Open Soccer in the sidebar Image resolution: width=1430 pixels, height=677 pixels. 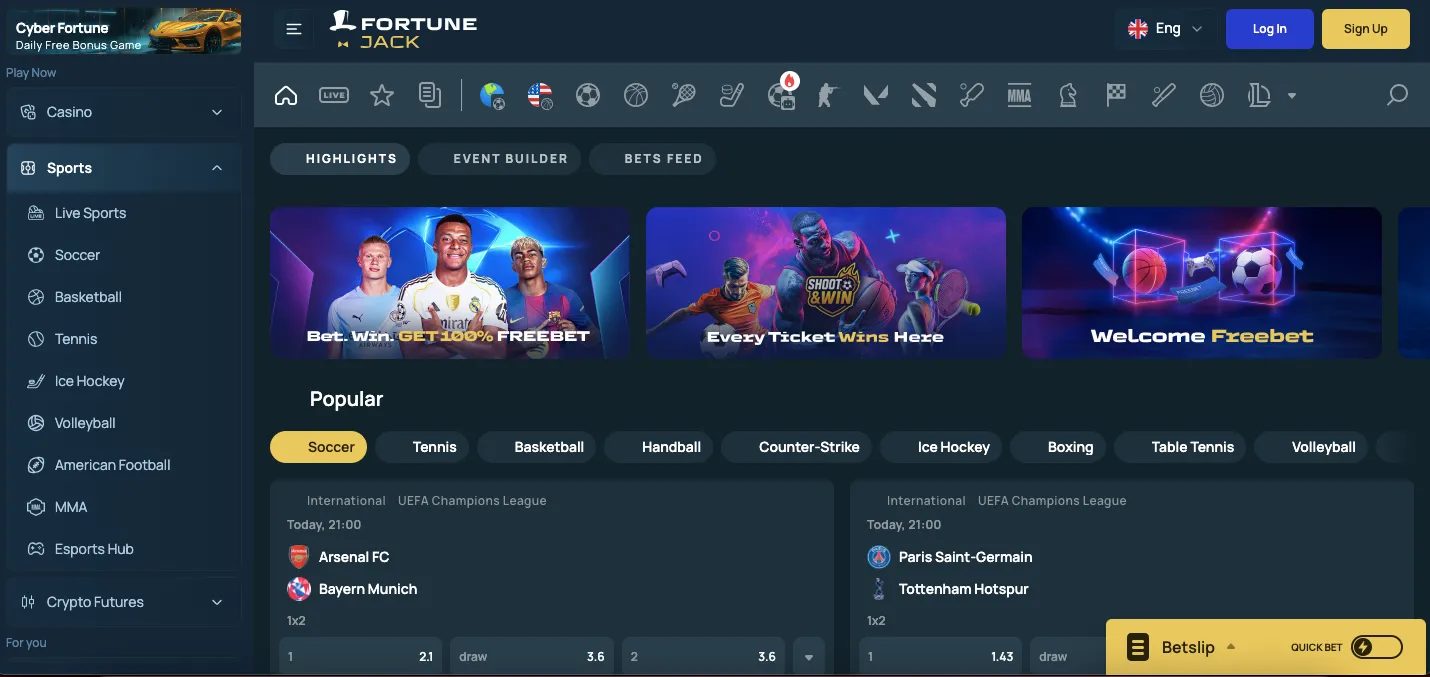(x=123, y=255)
